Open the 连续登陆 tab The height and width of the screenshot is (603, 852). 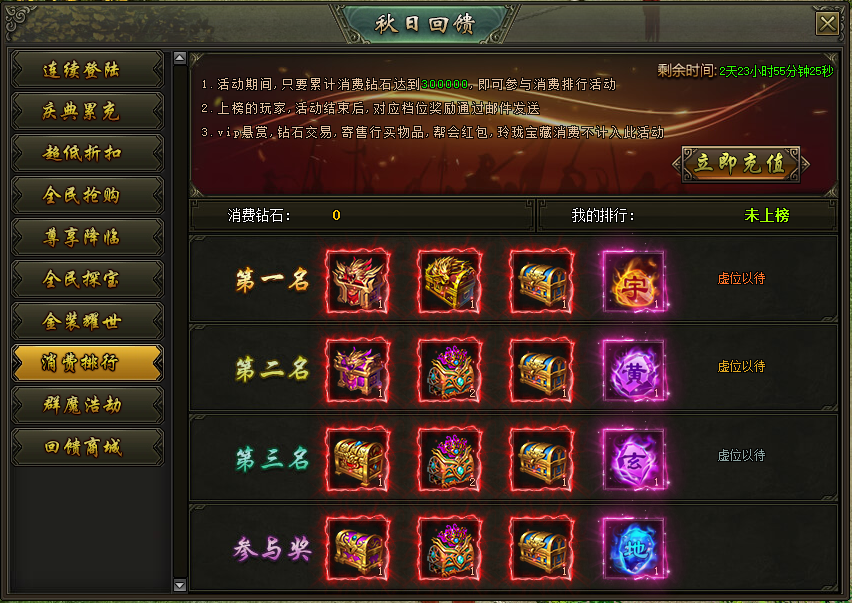(x=87, y=70)
